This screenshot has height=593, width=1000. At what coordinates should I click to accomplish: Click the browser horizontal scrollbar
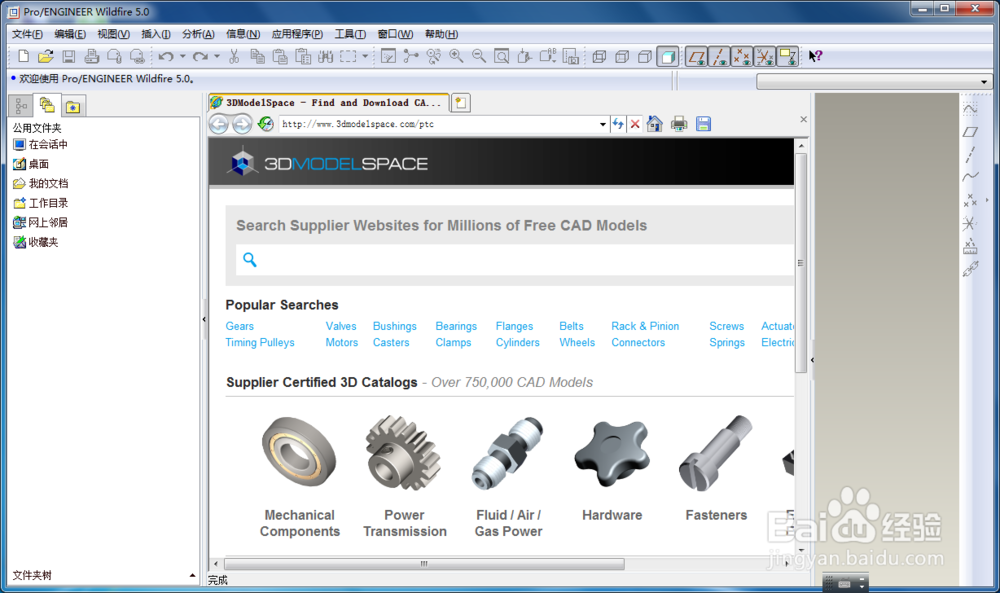pyautogui.click(x=424, y=564)
